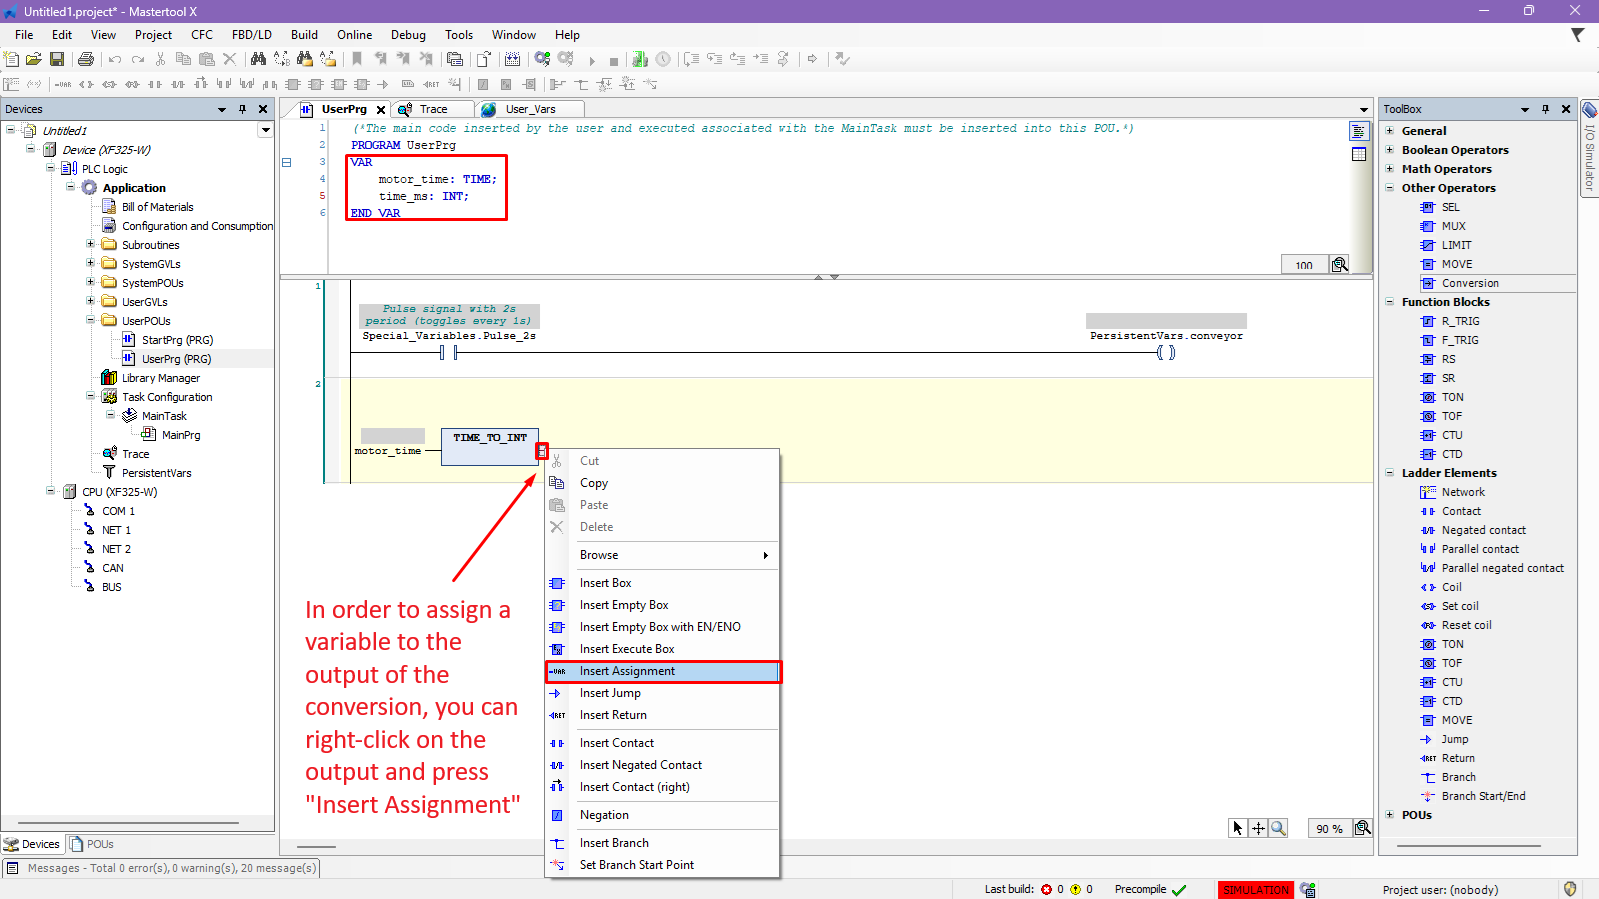Select R_TRIG in Function Blocks
The height and width of the screenshot is (899, 1599).
[x=1460, y=321]
